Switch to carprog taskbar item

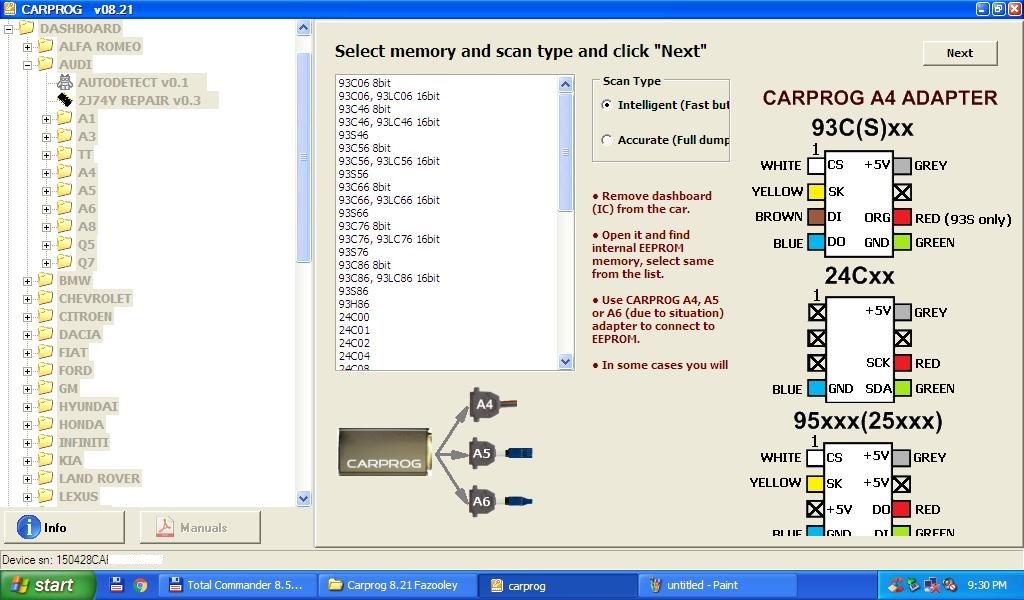[558, 585]
